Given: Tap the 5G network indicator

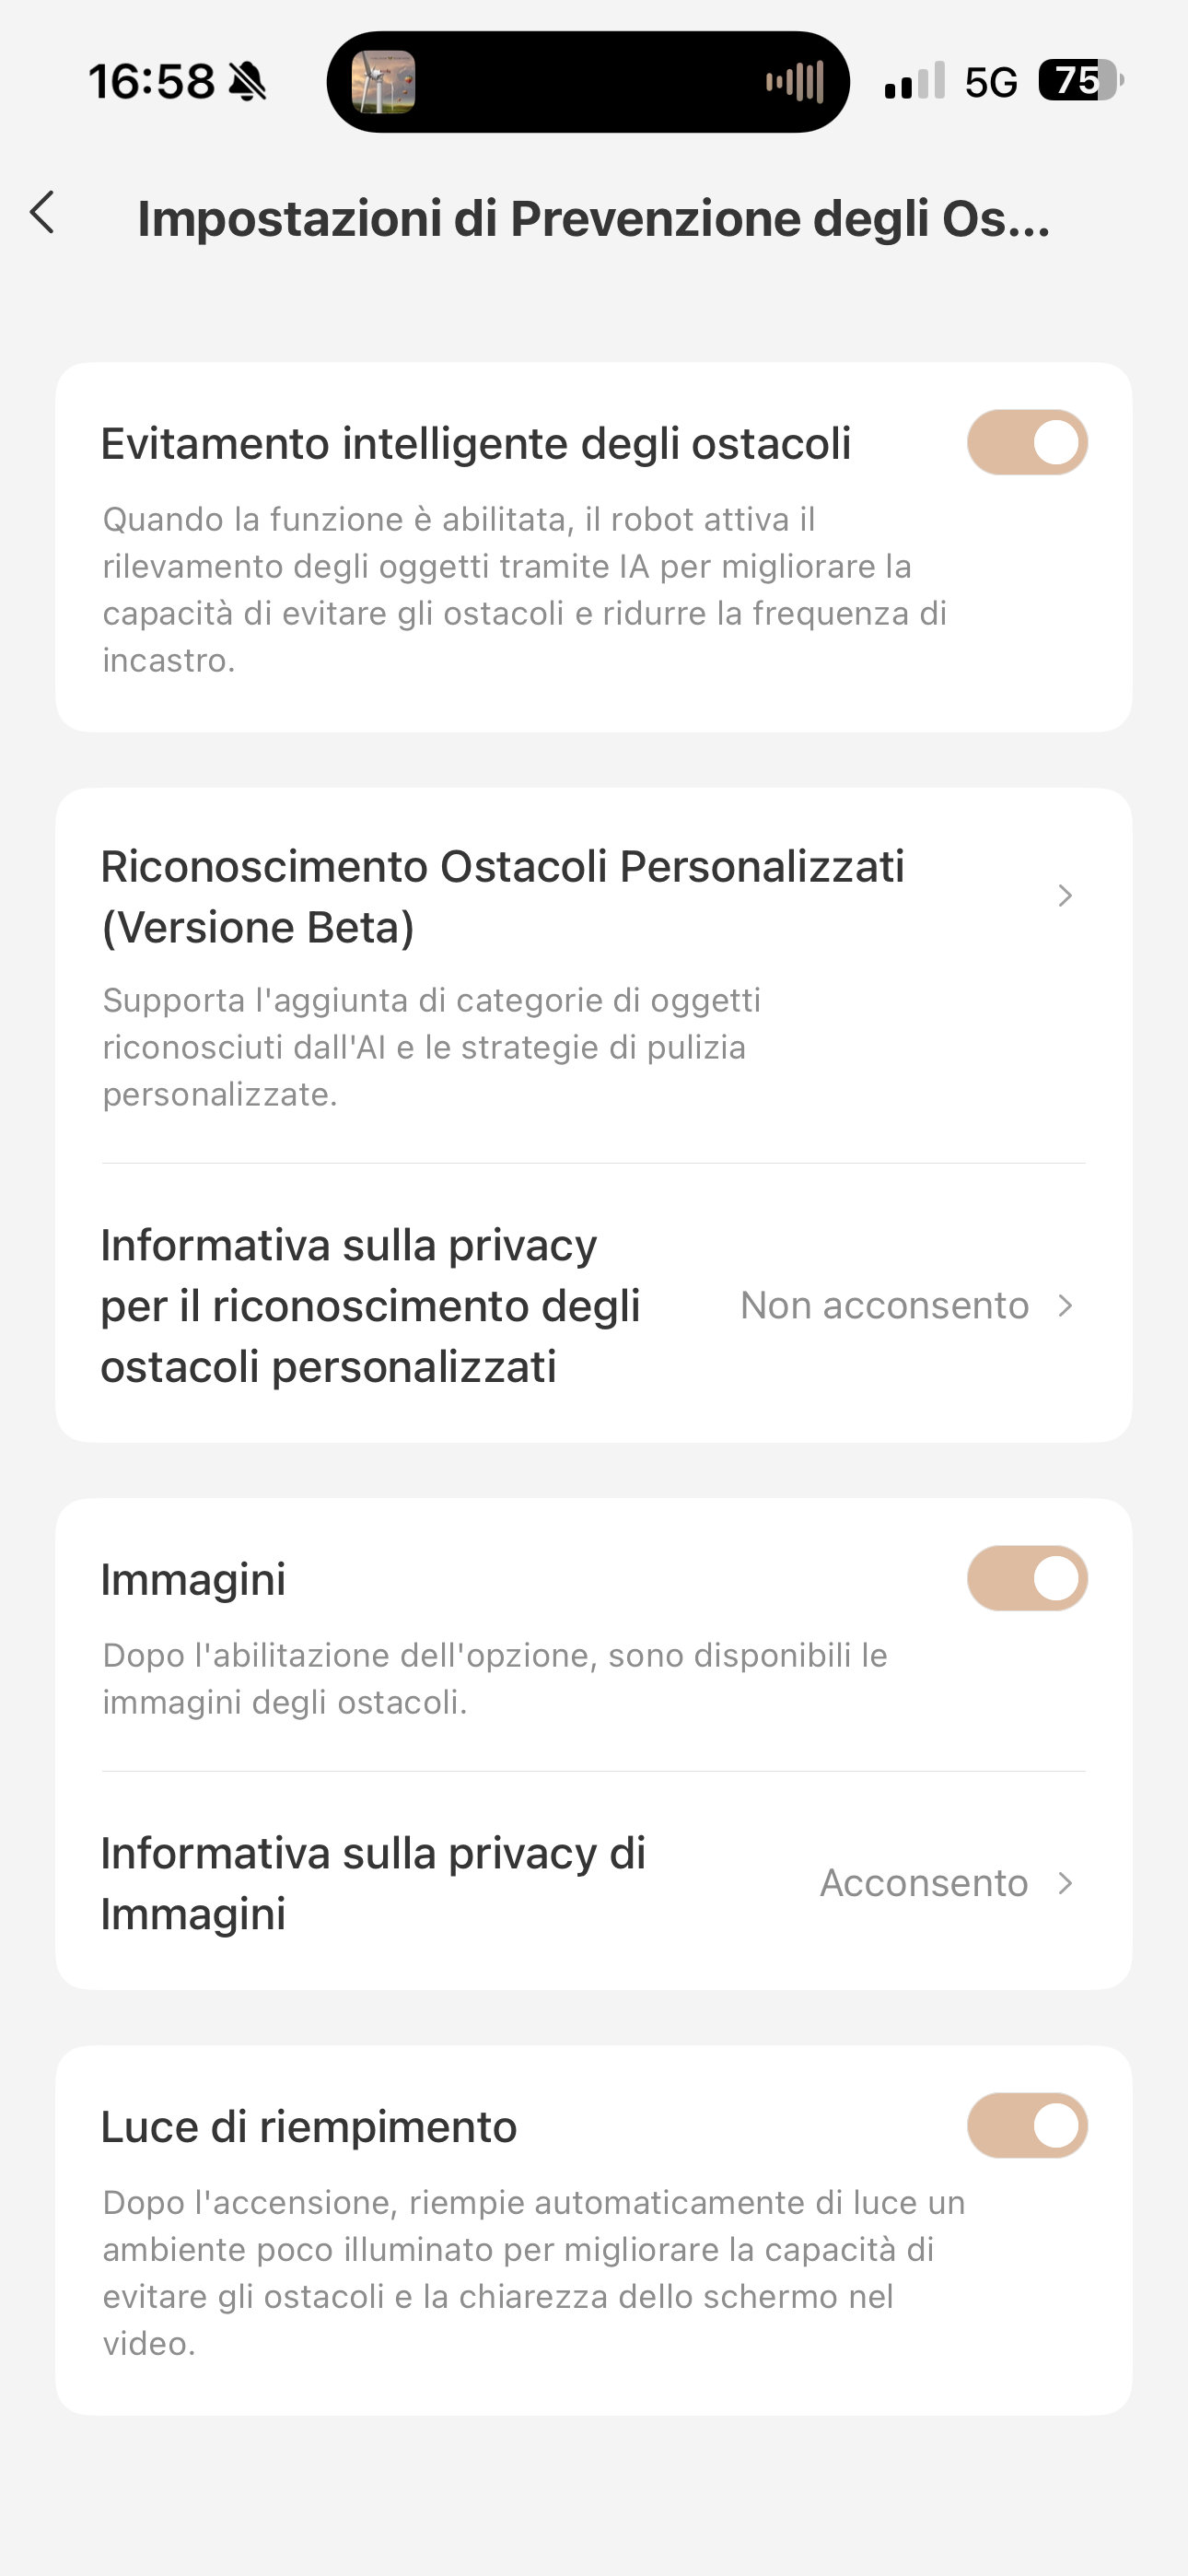Looking at the screenshot, I should click(x=991, y=82).
